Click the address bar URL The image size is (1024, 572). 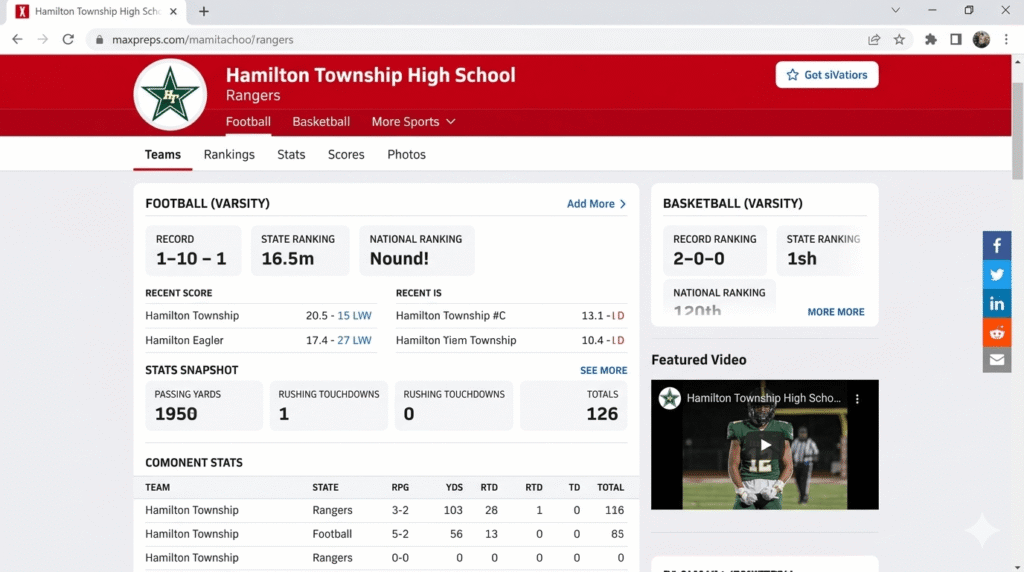(x=202, y=40)
